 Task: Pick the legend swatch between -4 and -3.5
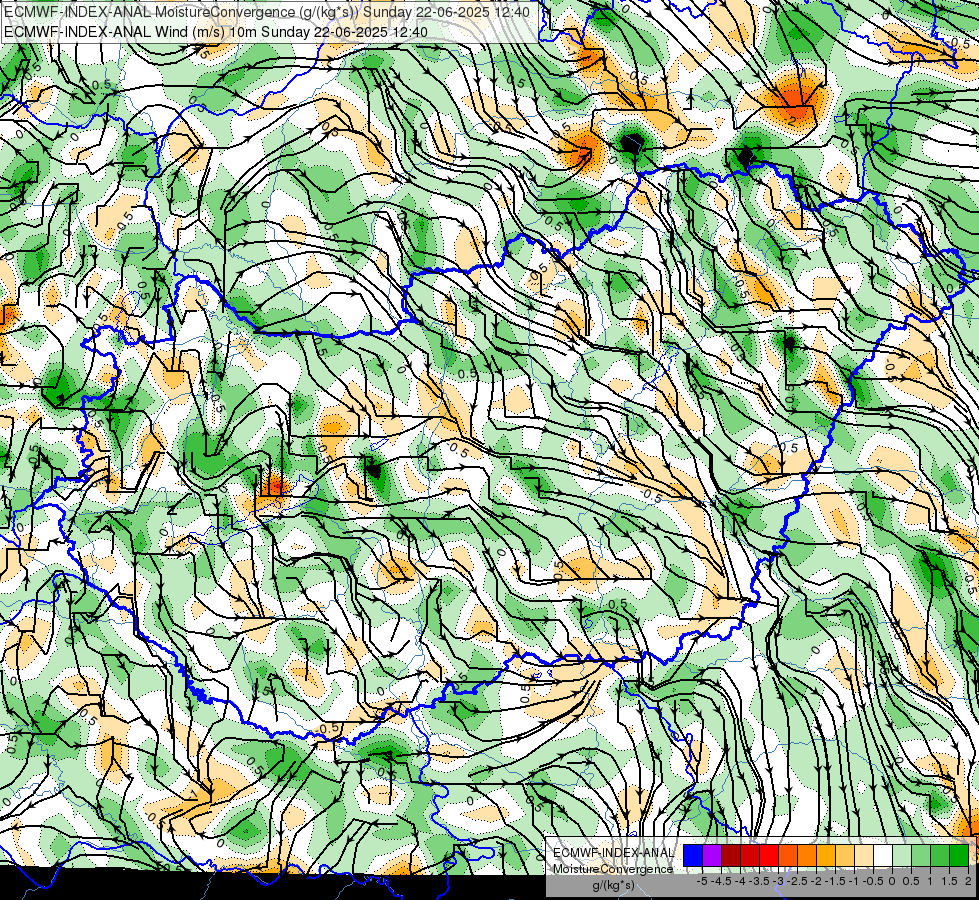[x=750, y=856]
